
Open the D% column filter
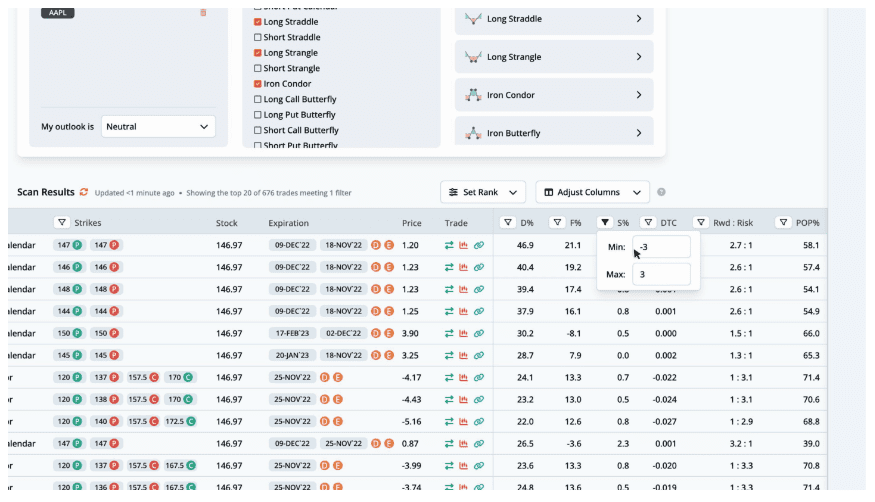tap(509, 223)
